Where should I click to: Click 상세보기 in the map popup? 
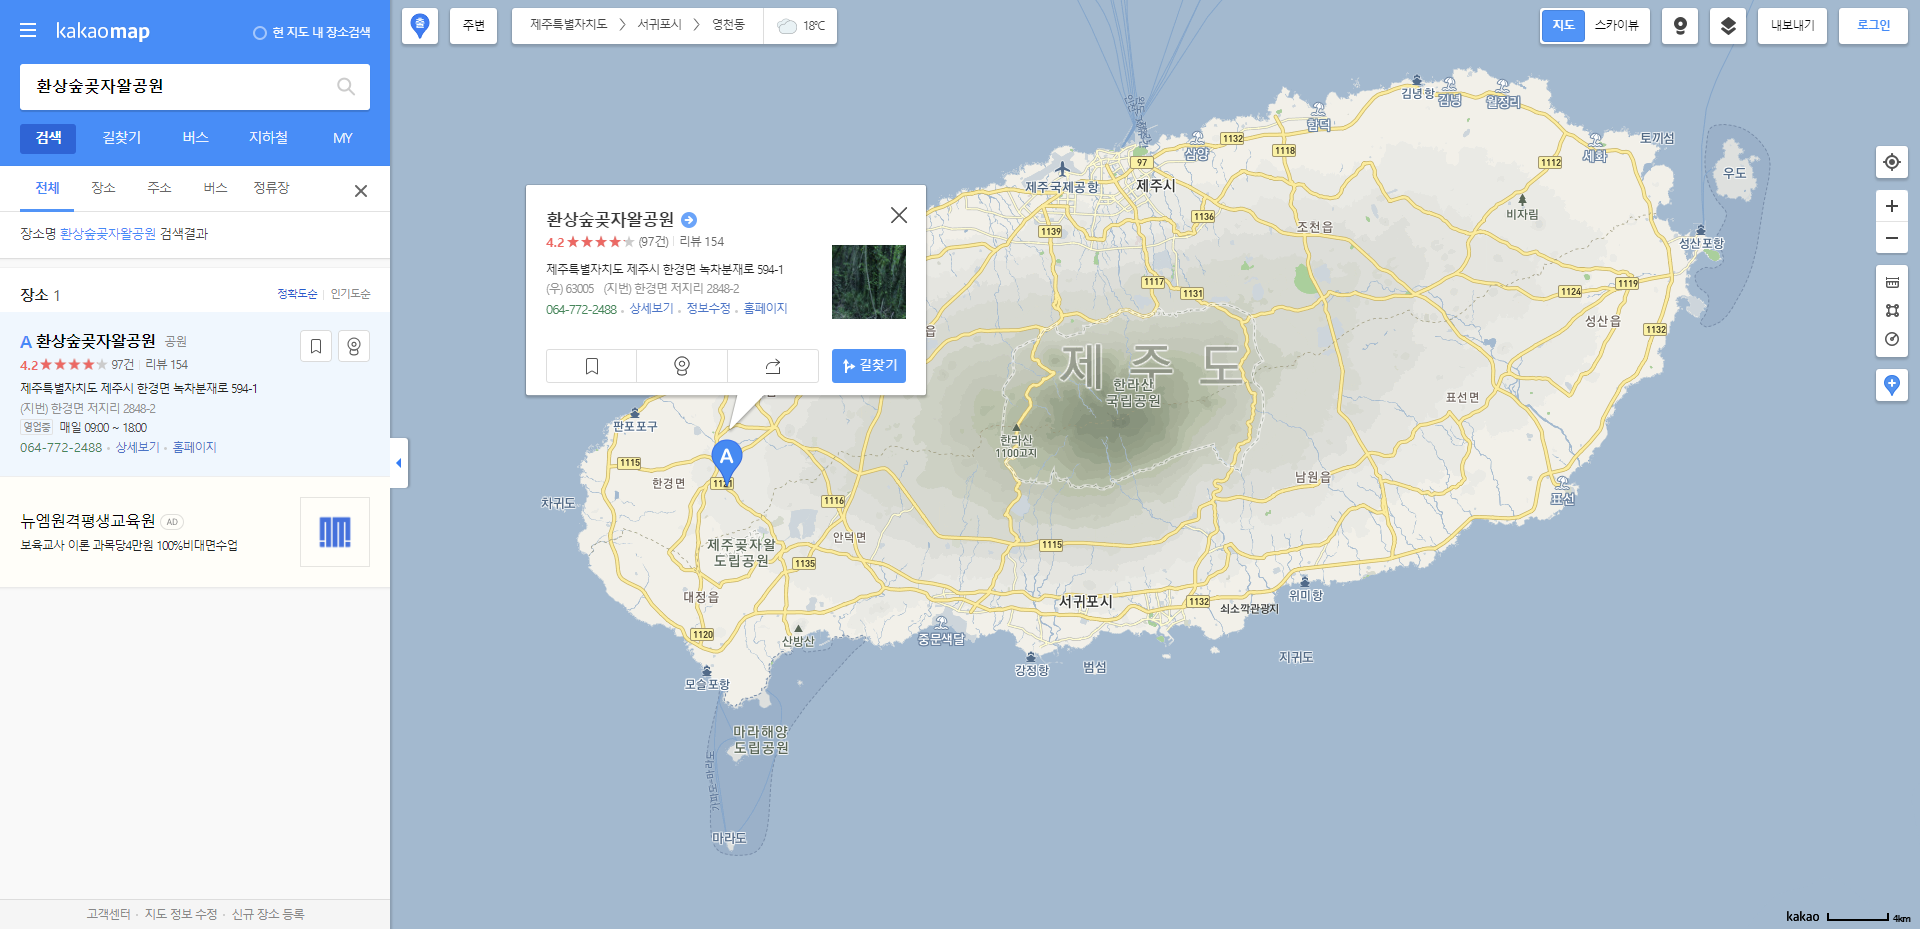(x=651, y=309)
